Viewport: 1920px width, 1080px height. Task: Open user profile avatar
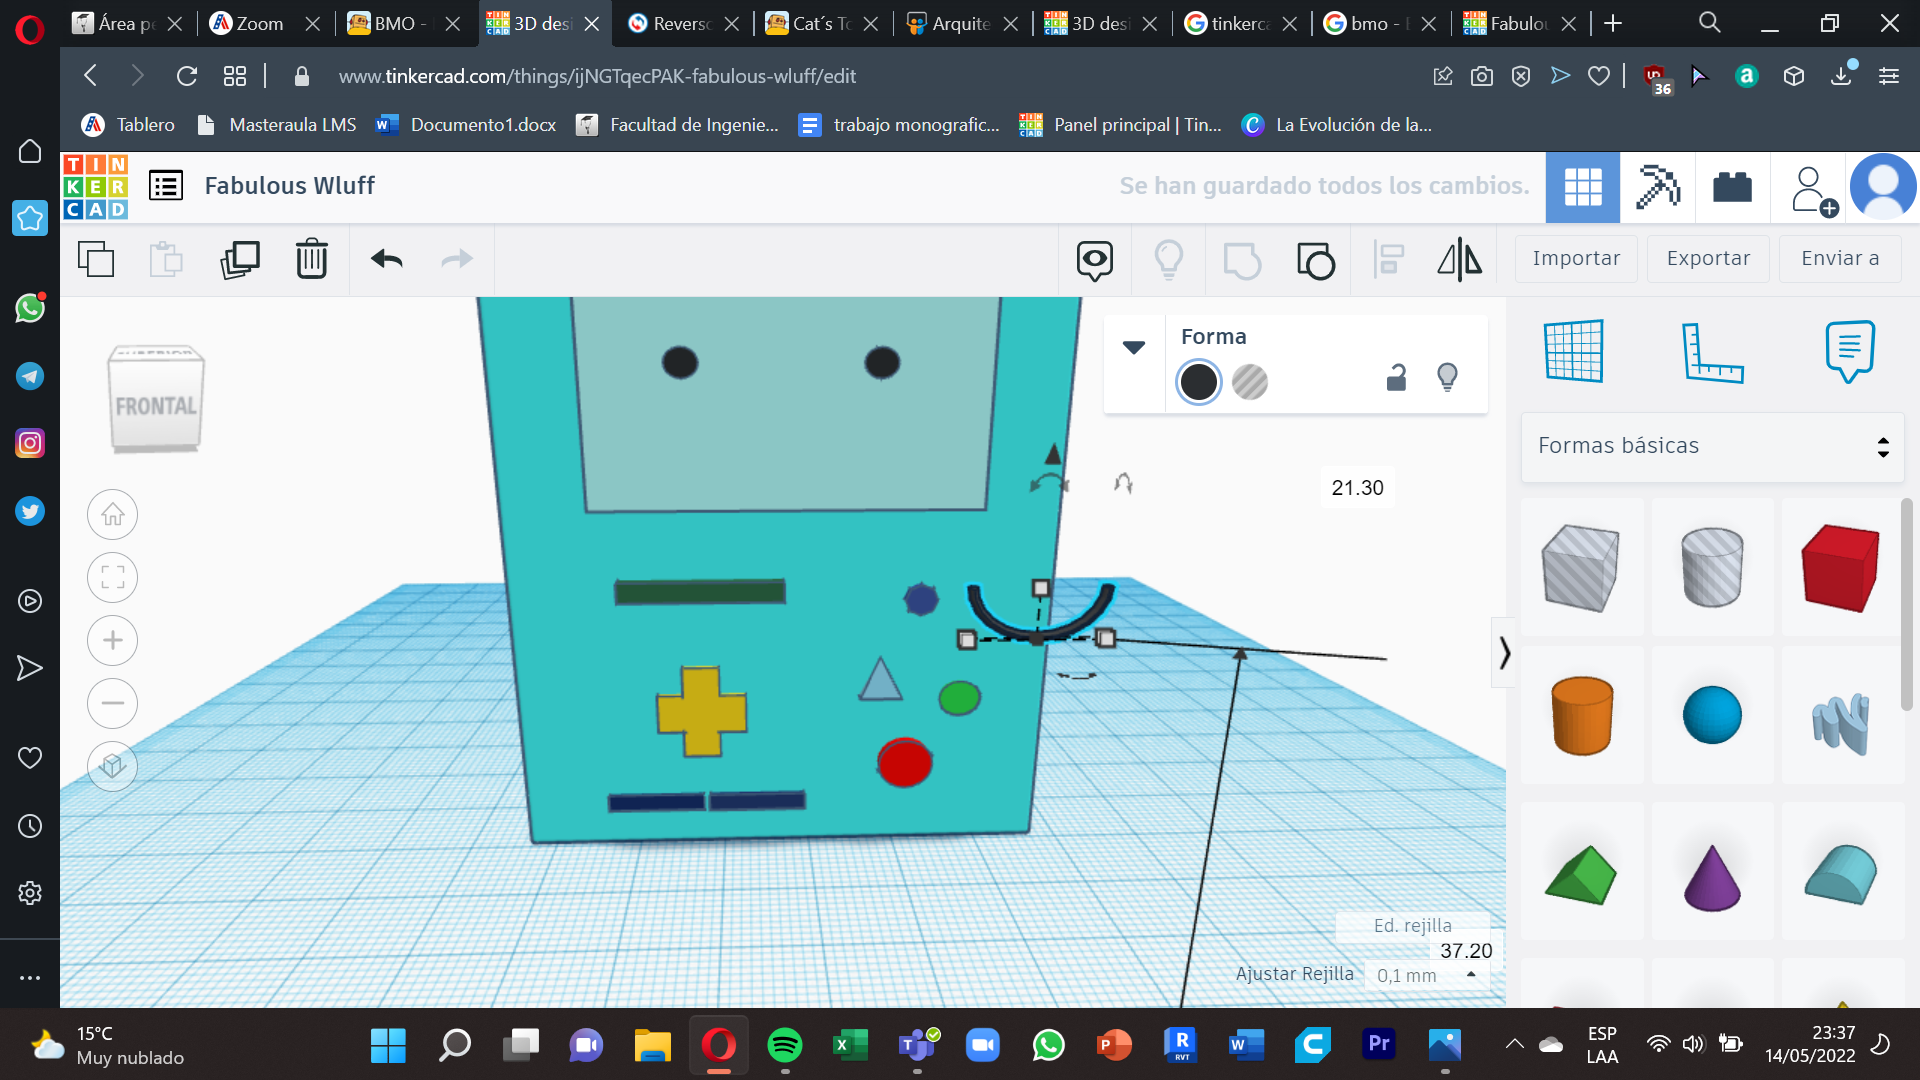pyautogui.click(x=1883, y=187)
